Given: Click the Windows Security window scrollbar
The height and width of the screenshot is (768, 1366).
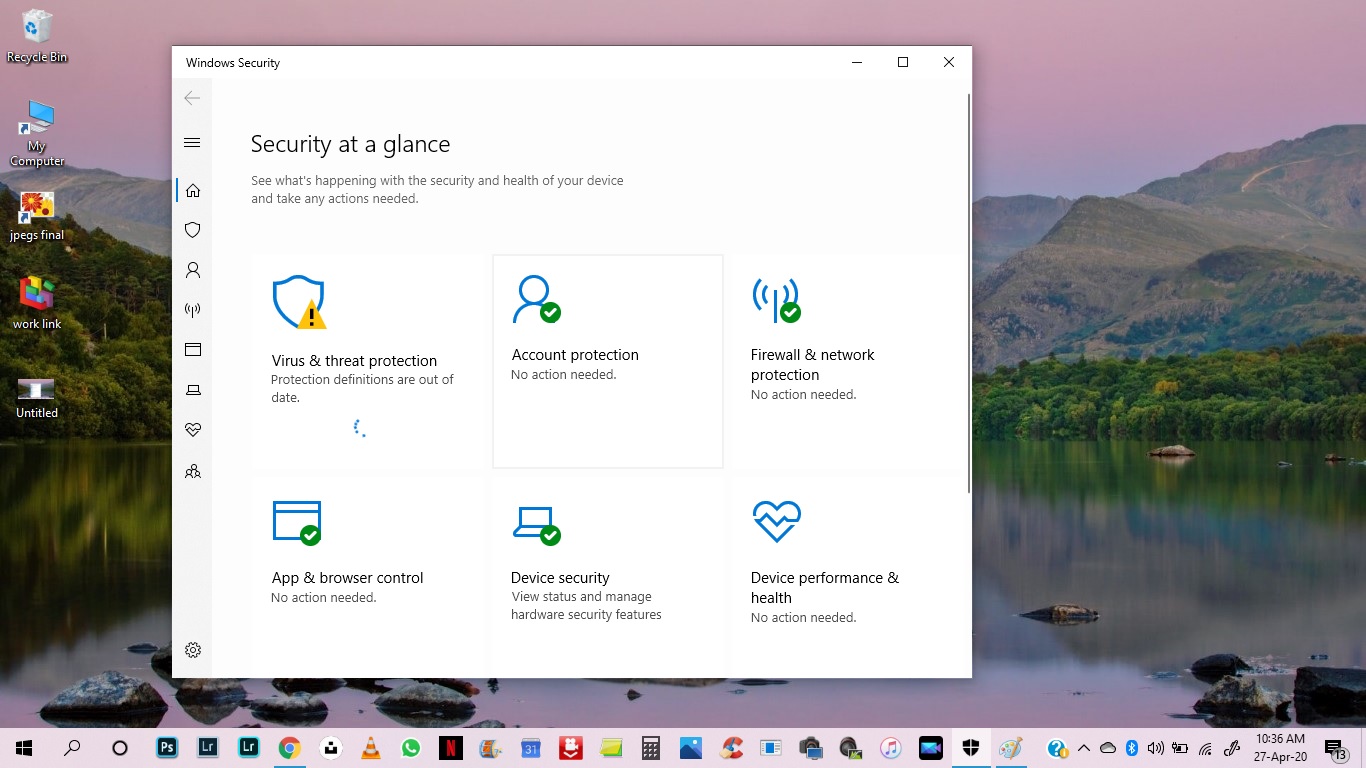Looking at the screenshot, I should coord(968,293).
